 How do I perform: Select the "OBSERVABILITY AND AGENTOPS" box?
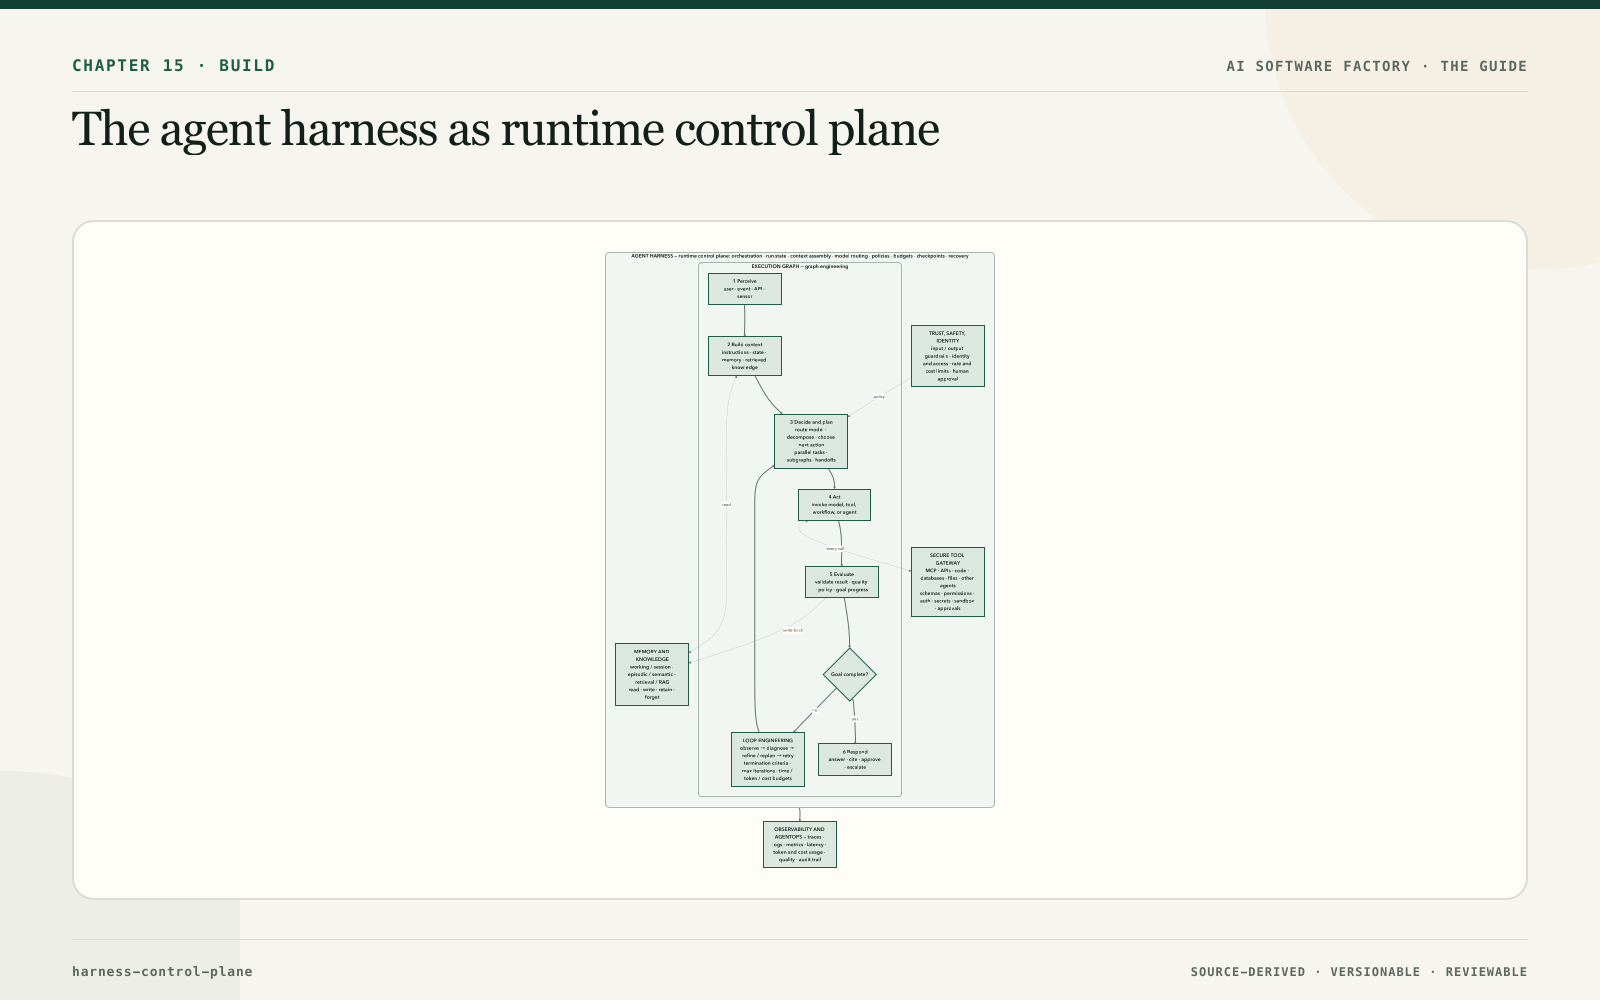point(800,845)
